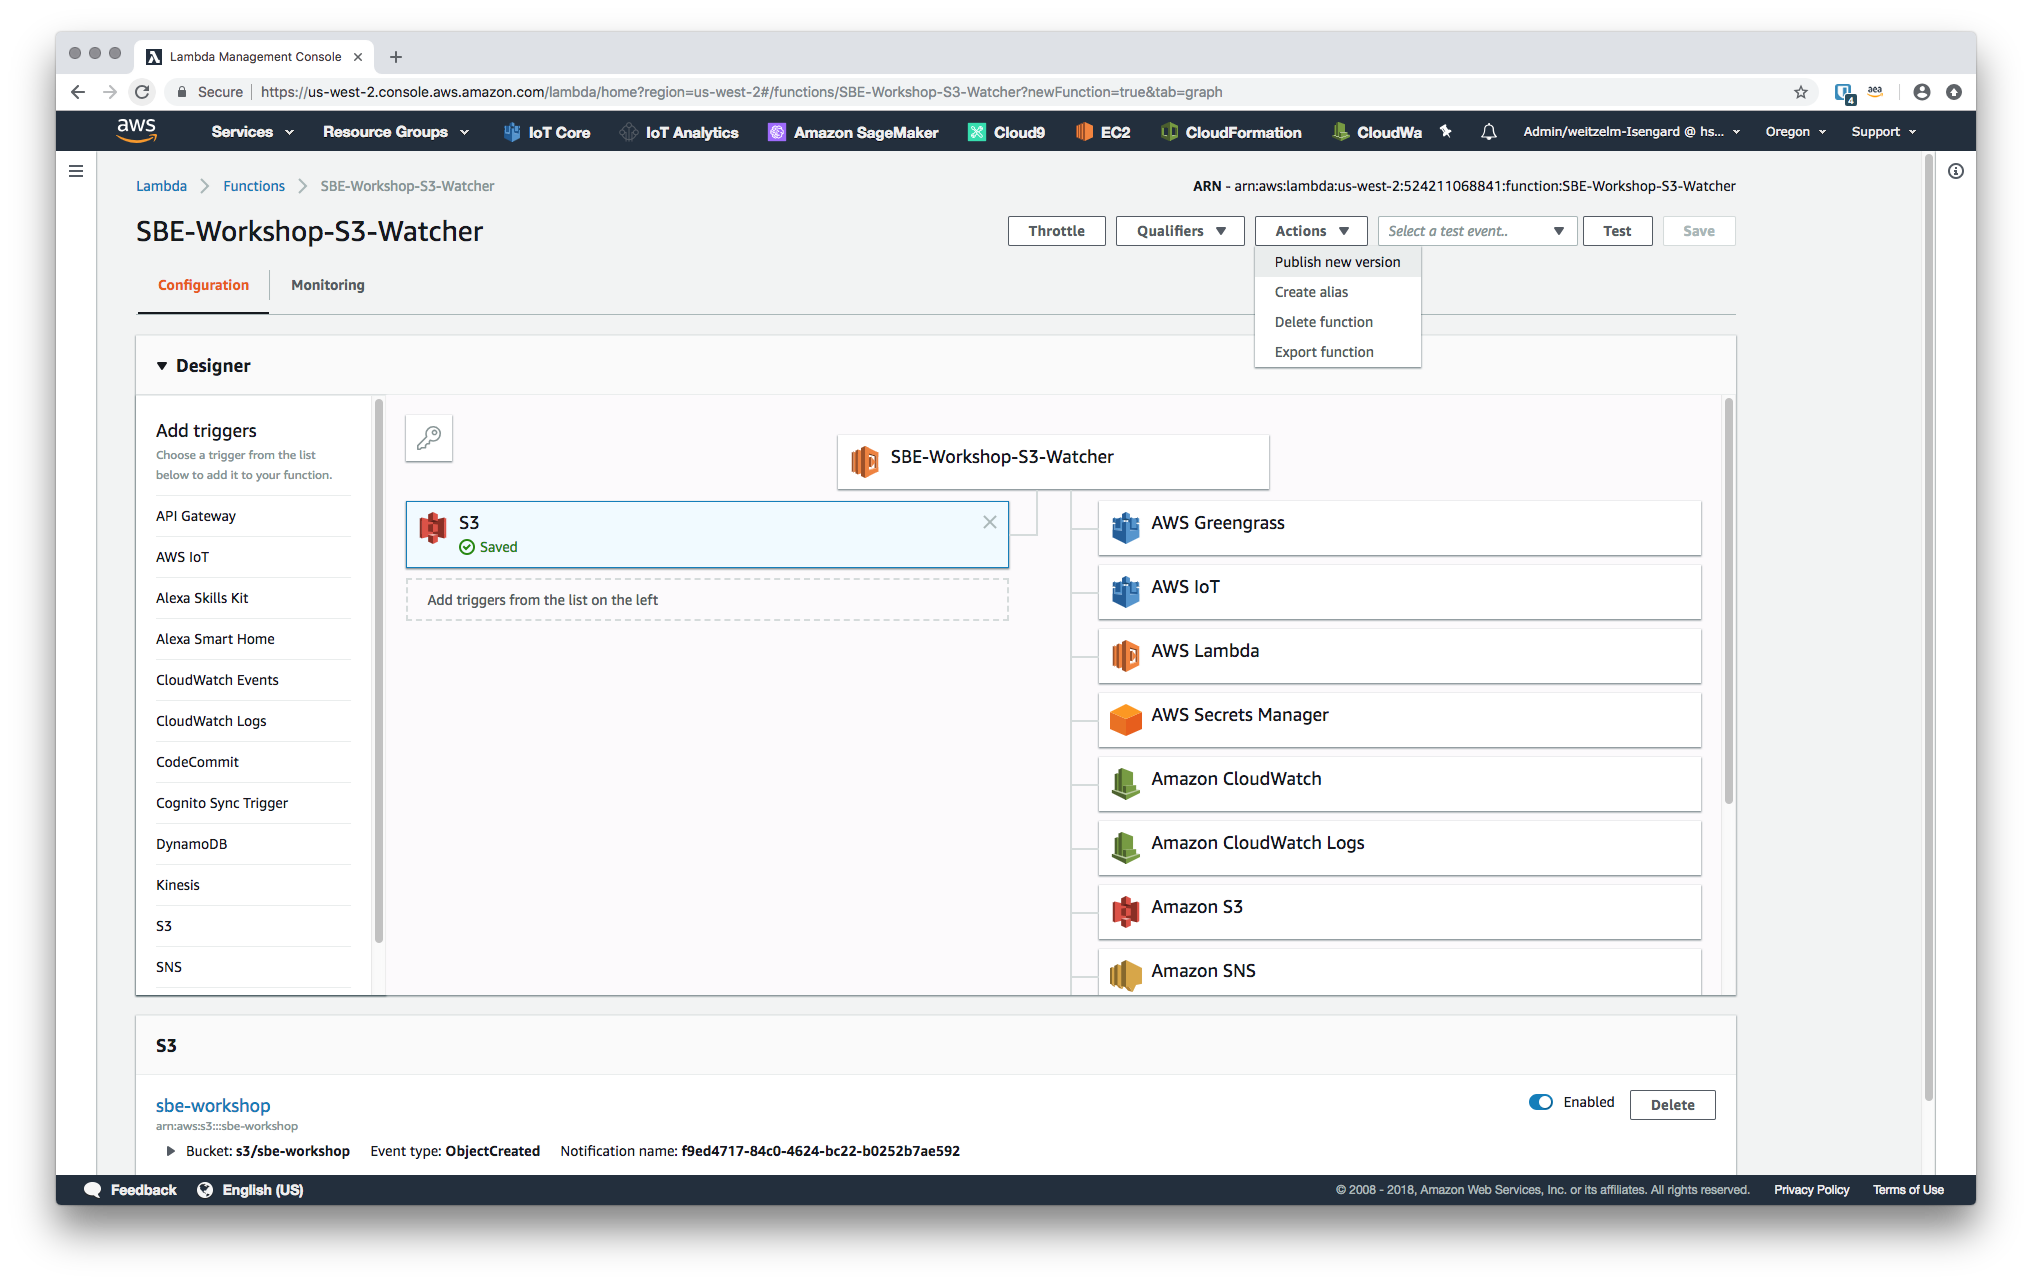This screenshot has height=1285, width=2032.
Task: Open the Qualifiers dropdown
Action: tap(1180, 231)
